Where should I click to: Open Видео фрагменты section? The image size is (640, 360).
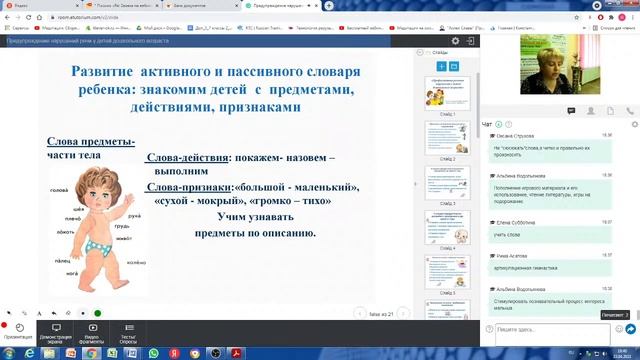(92, 334)
